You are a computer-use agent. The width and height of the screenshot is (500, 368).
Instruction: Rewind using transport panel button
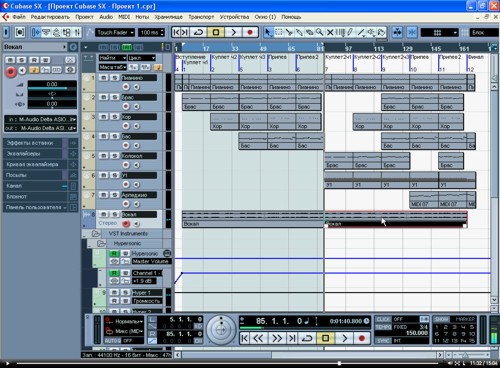(x=258, y=338)
